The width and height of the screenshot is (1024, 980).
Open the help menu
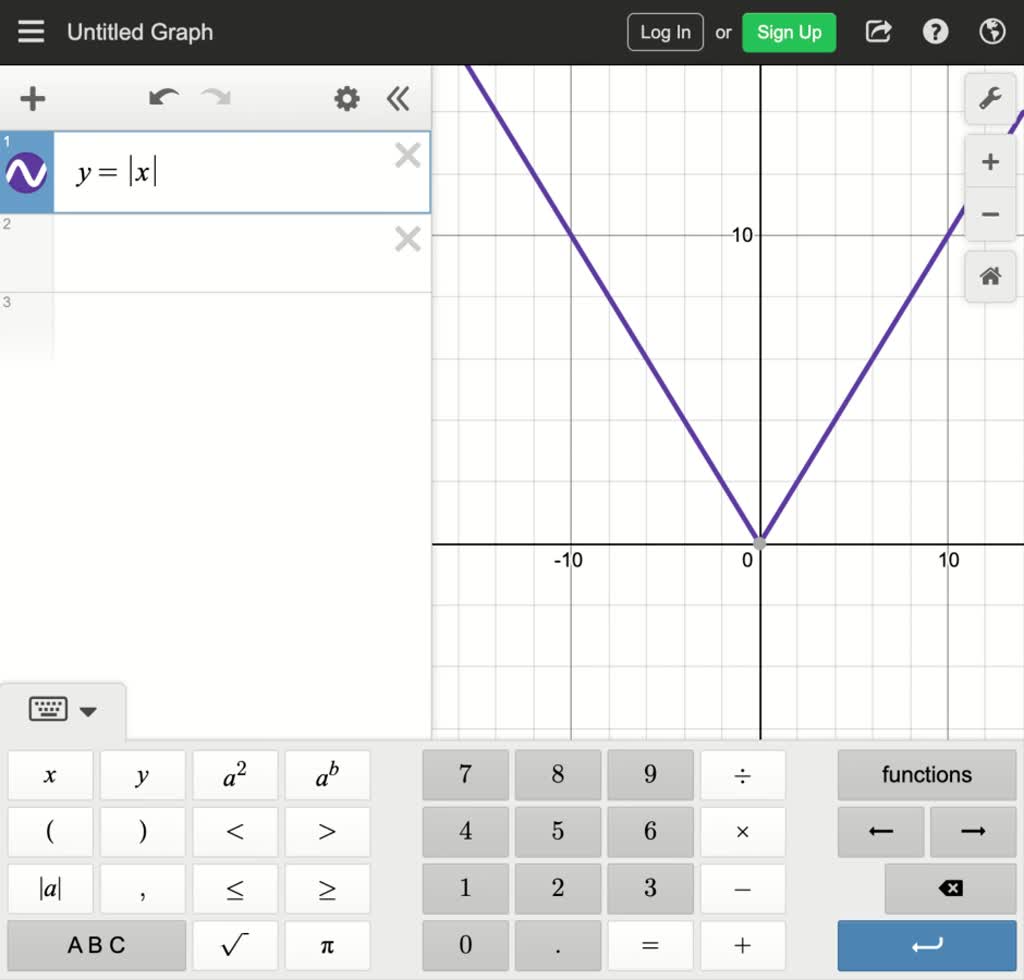coord(935,31)
